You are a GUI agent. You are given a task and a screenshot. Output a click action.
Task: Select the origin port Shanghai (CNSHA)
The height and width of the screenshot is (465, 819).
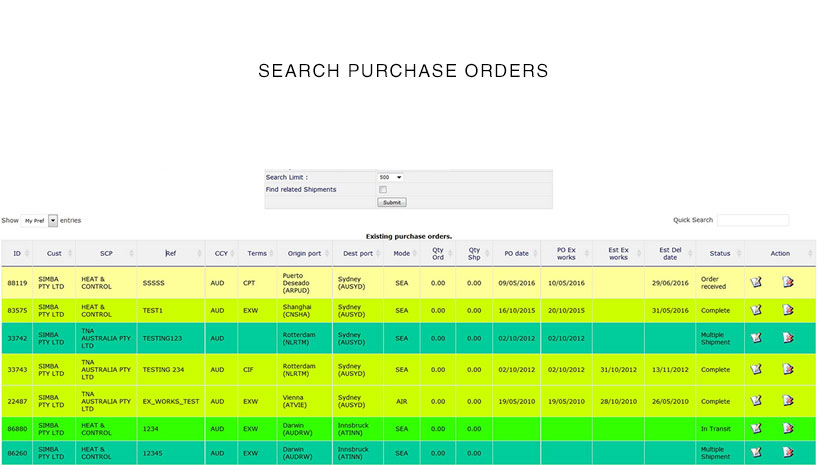(x=305, y=310)
